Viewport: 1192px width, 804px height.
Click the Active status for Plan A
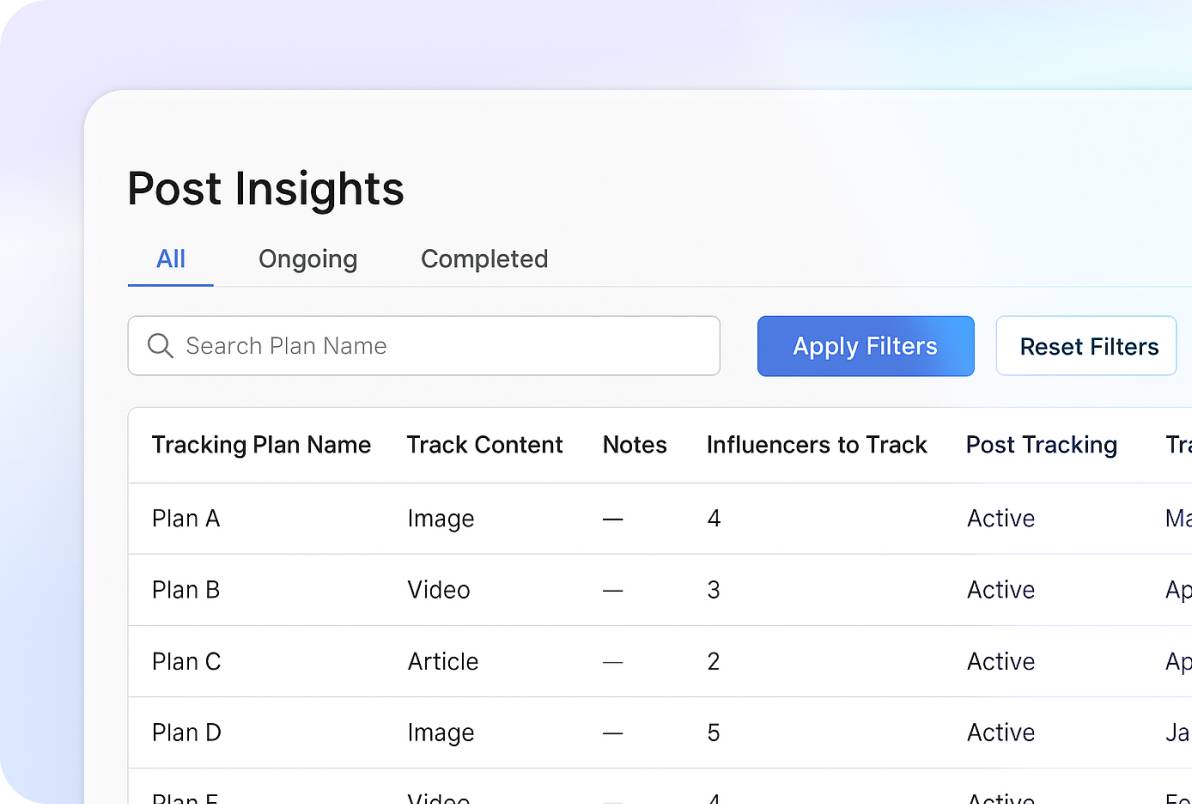1000,518
